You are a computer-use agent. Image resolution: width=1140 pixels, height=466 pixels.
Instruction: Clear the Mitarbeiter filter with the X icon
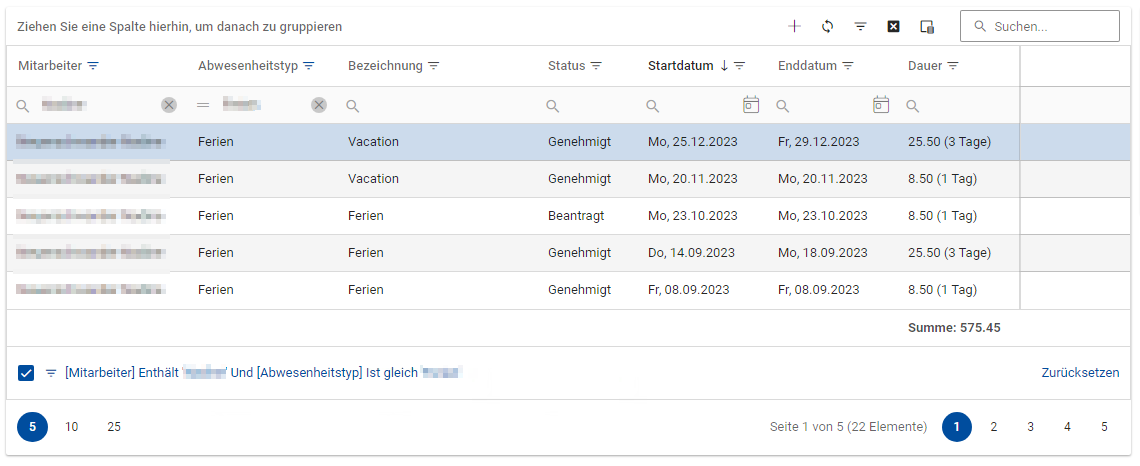169,105
